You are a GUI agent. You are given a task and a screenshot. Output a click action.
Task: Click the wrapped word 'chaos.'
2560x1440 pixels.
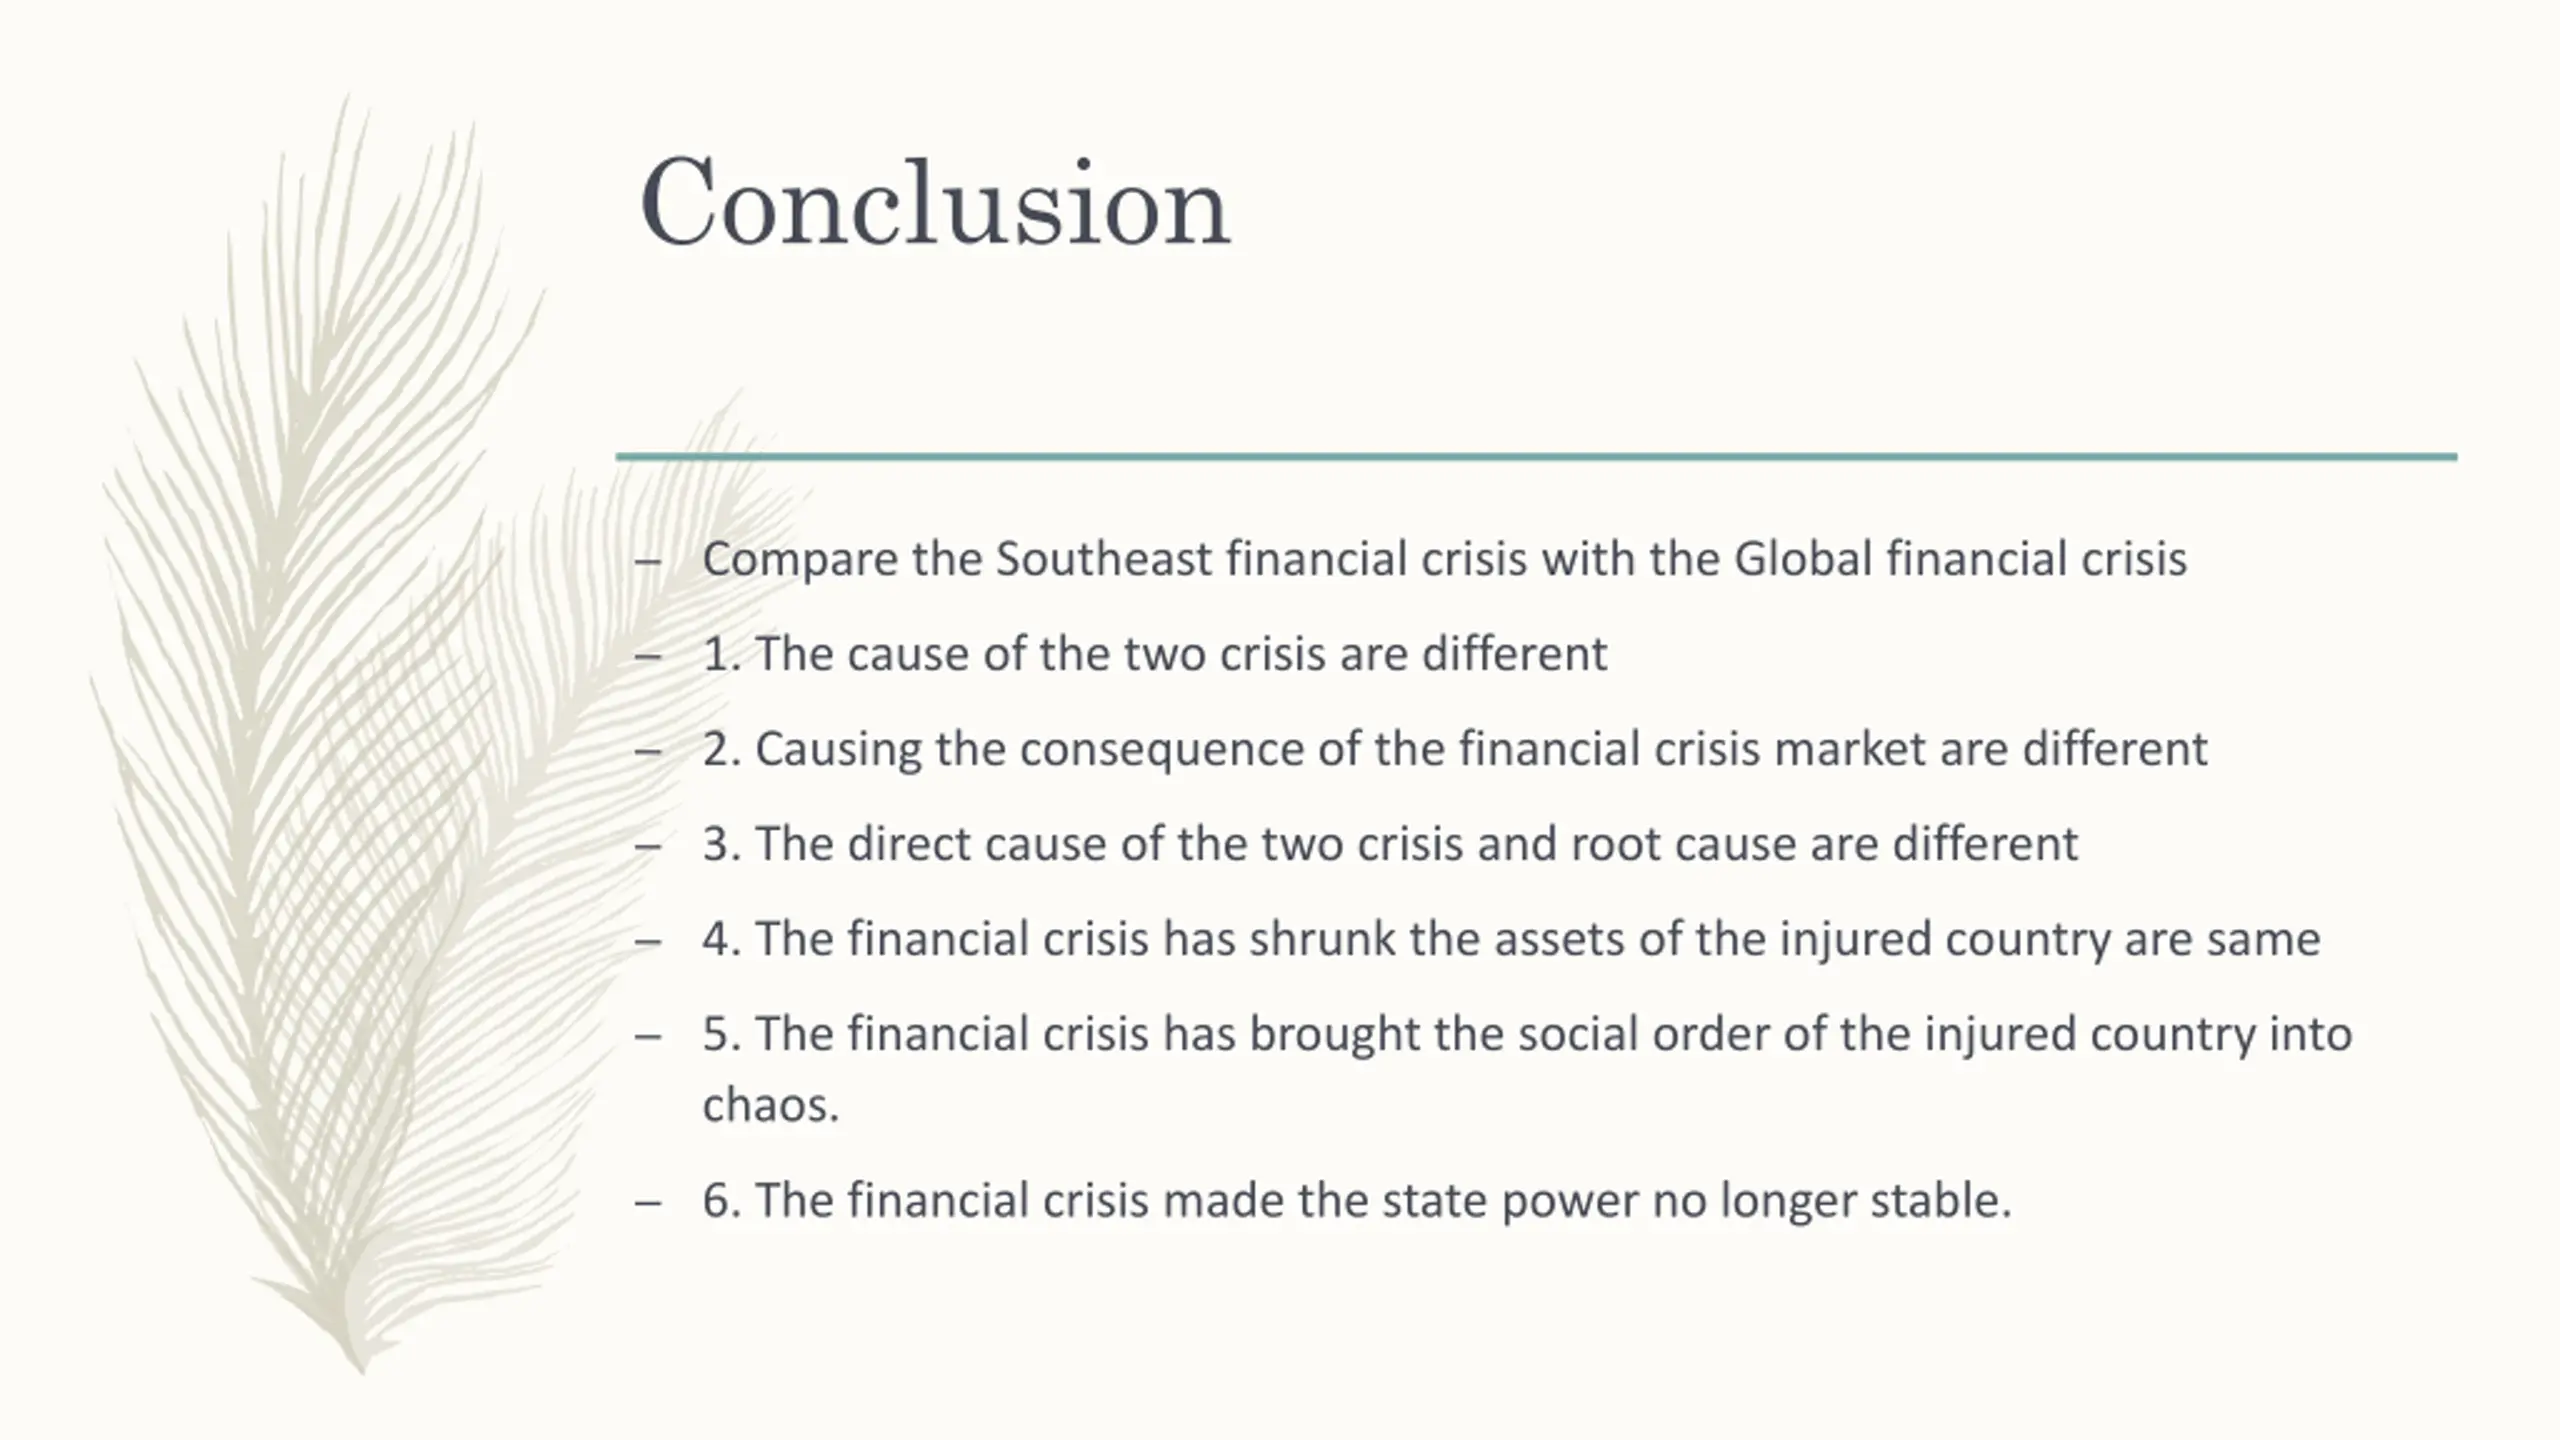(771, 1105)
